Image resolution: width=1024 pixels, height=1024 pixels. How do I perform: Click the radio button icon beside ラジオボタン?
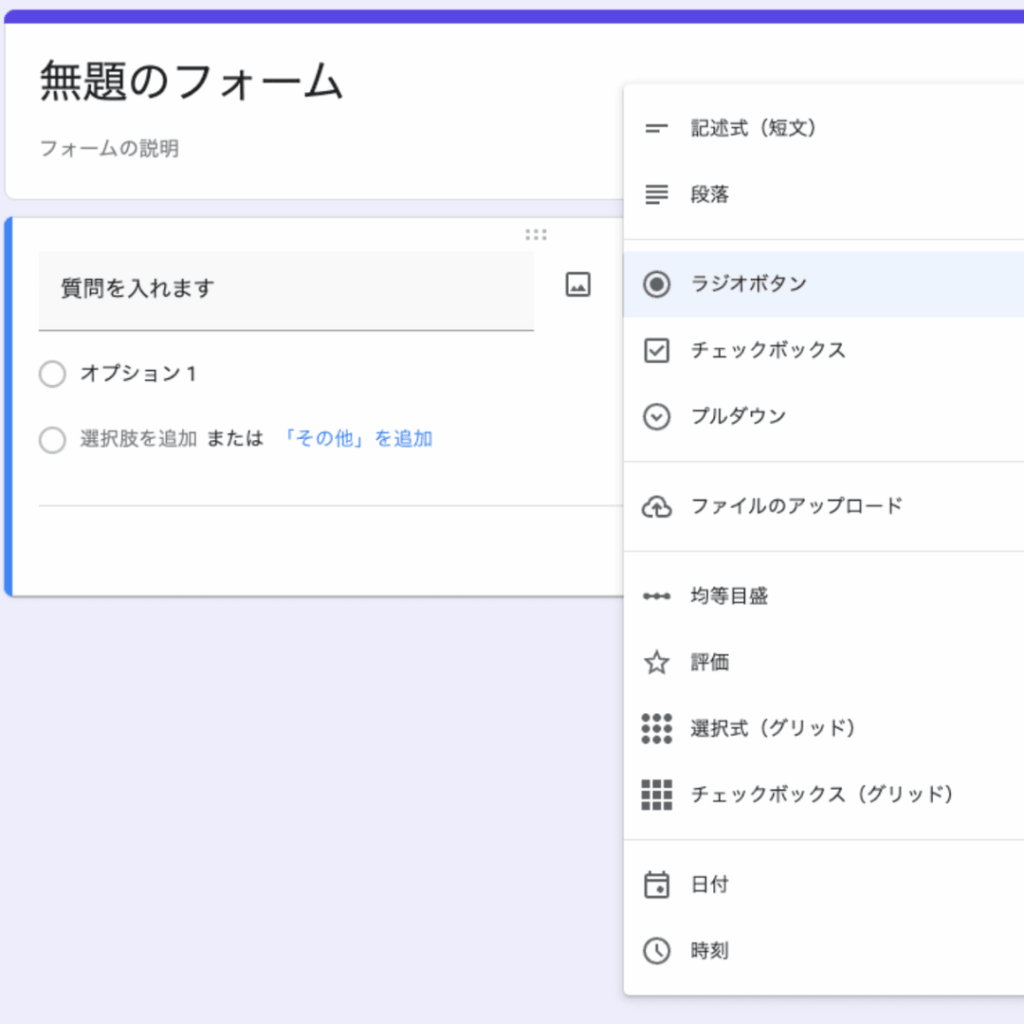coord(656,284)
